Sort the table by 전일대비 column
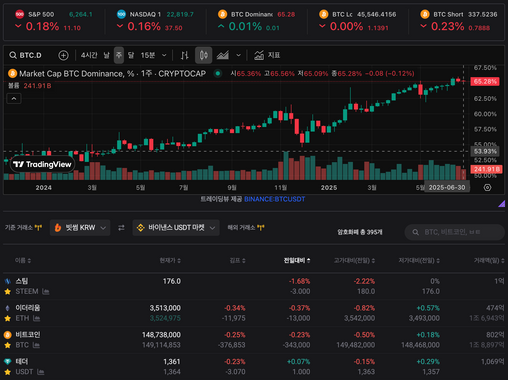This screenshot has width=508, height=380. pyautogui.click(x=297, y=260)
